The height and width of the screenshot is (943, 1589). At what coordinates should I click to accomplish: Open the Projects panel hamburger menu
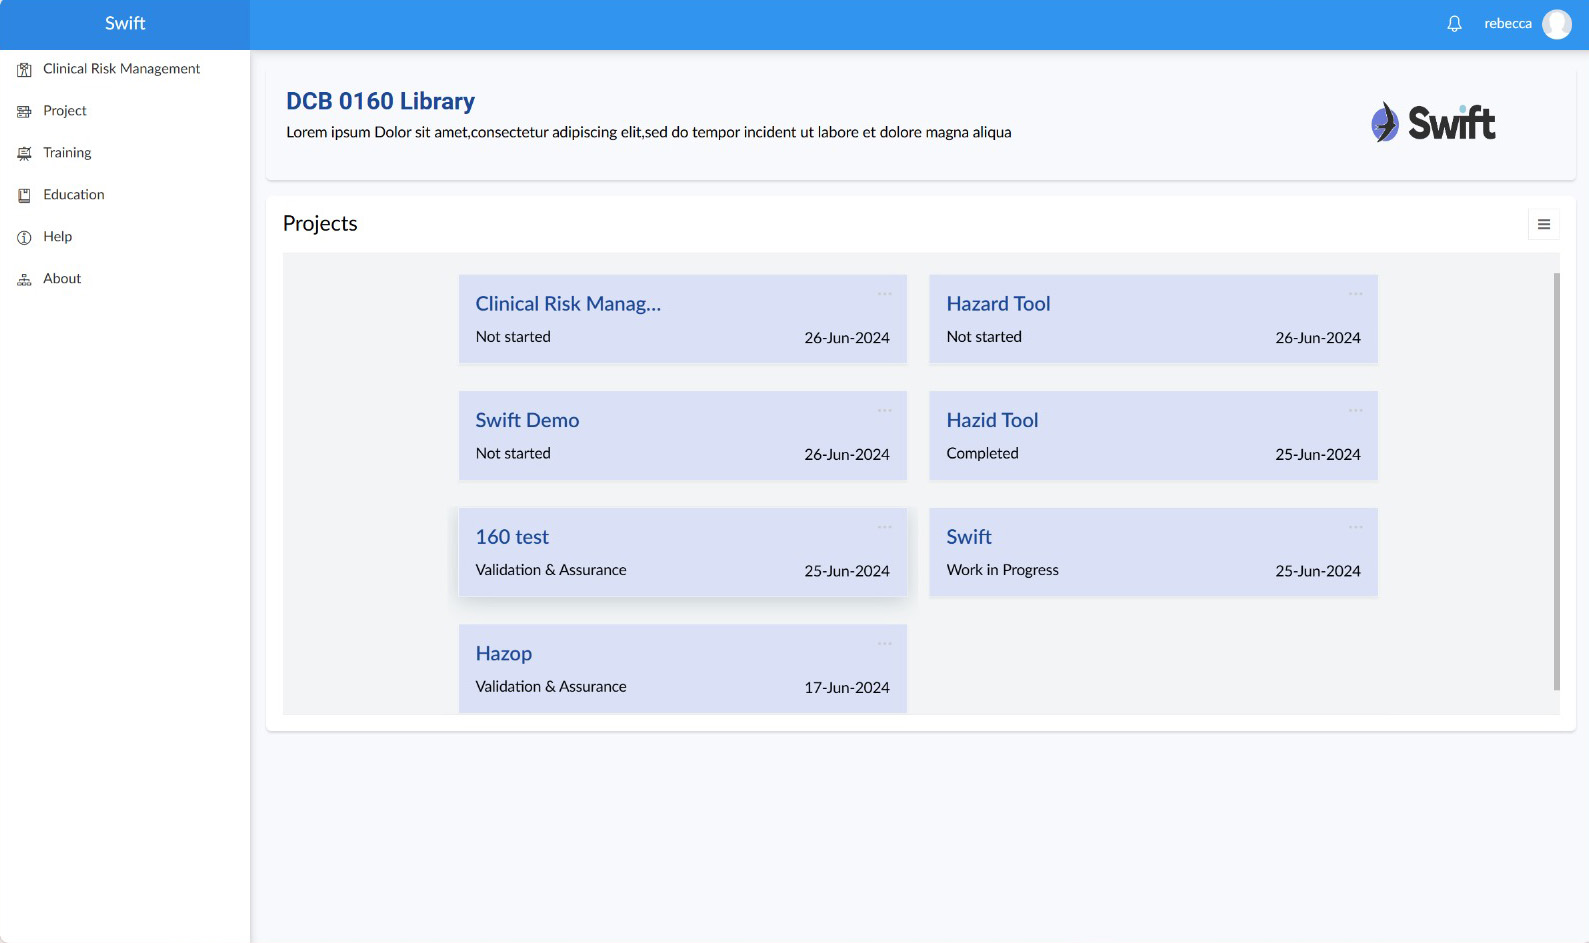point(1543,224)
